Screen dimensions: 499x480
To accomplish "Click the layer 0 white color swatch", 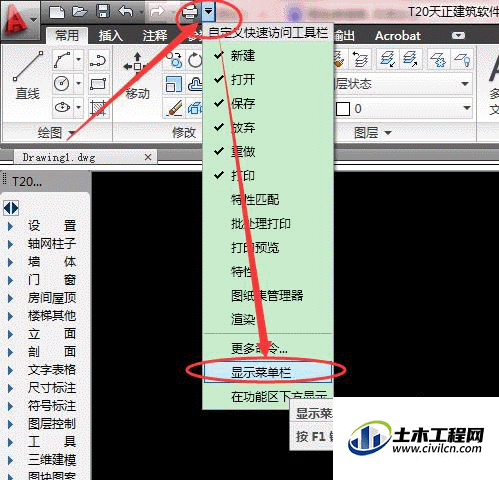I will (343, 109).
